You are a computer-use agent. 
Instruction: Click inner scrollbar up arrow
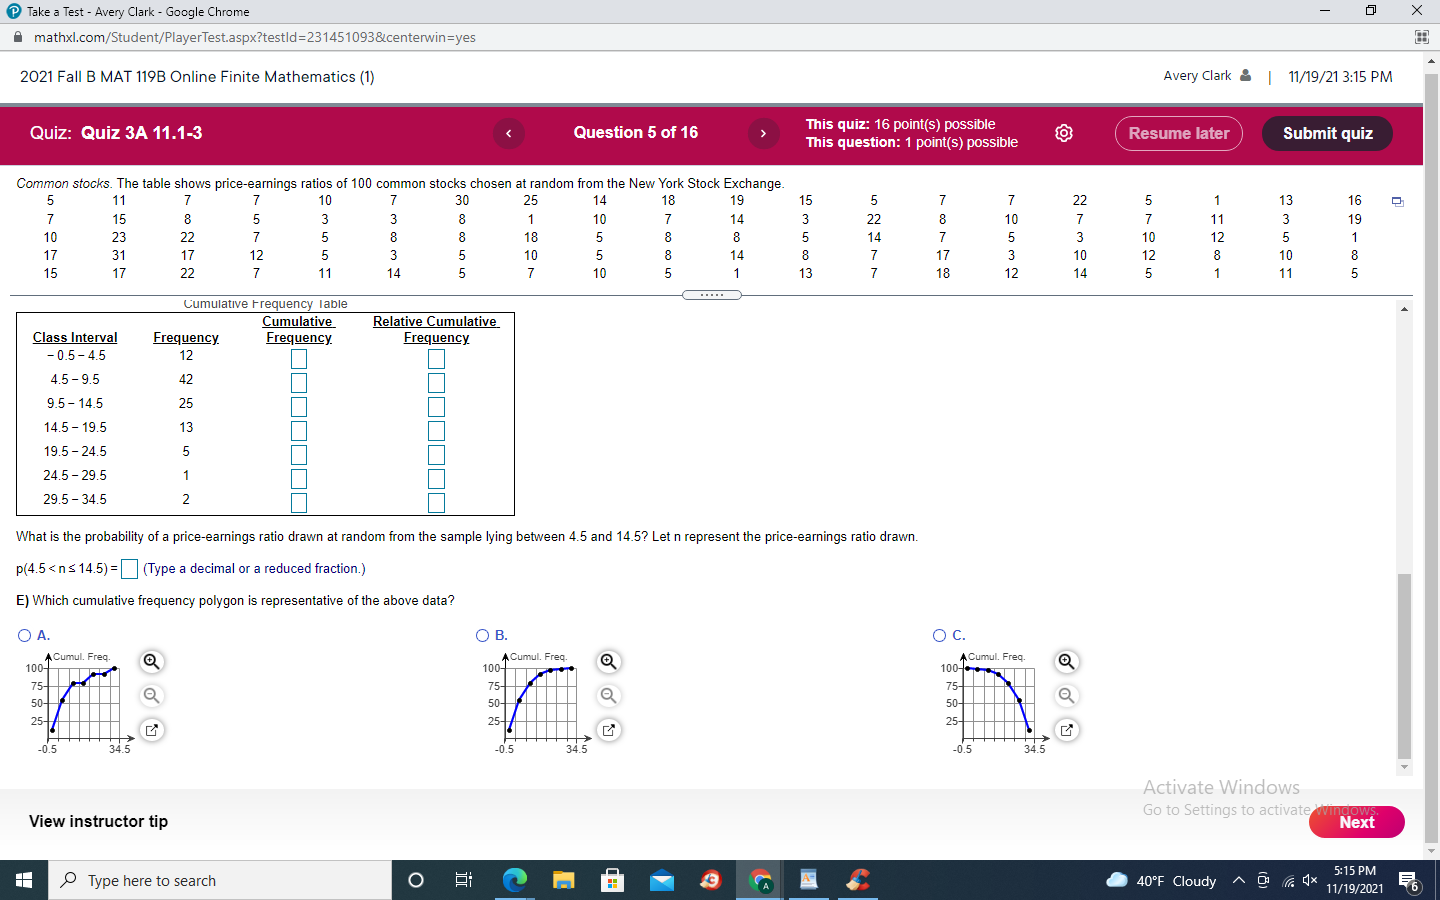[1404, 309]
